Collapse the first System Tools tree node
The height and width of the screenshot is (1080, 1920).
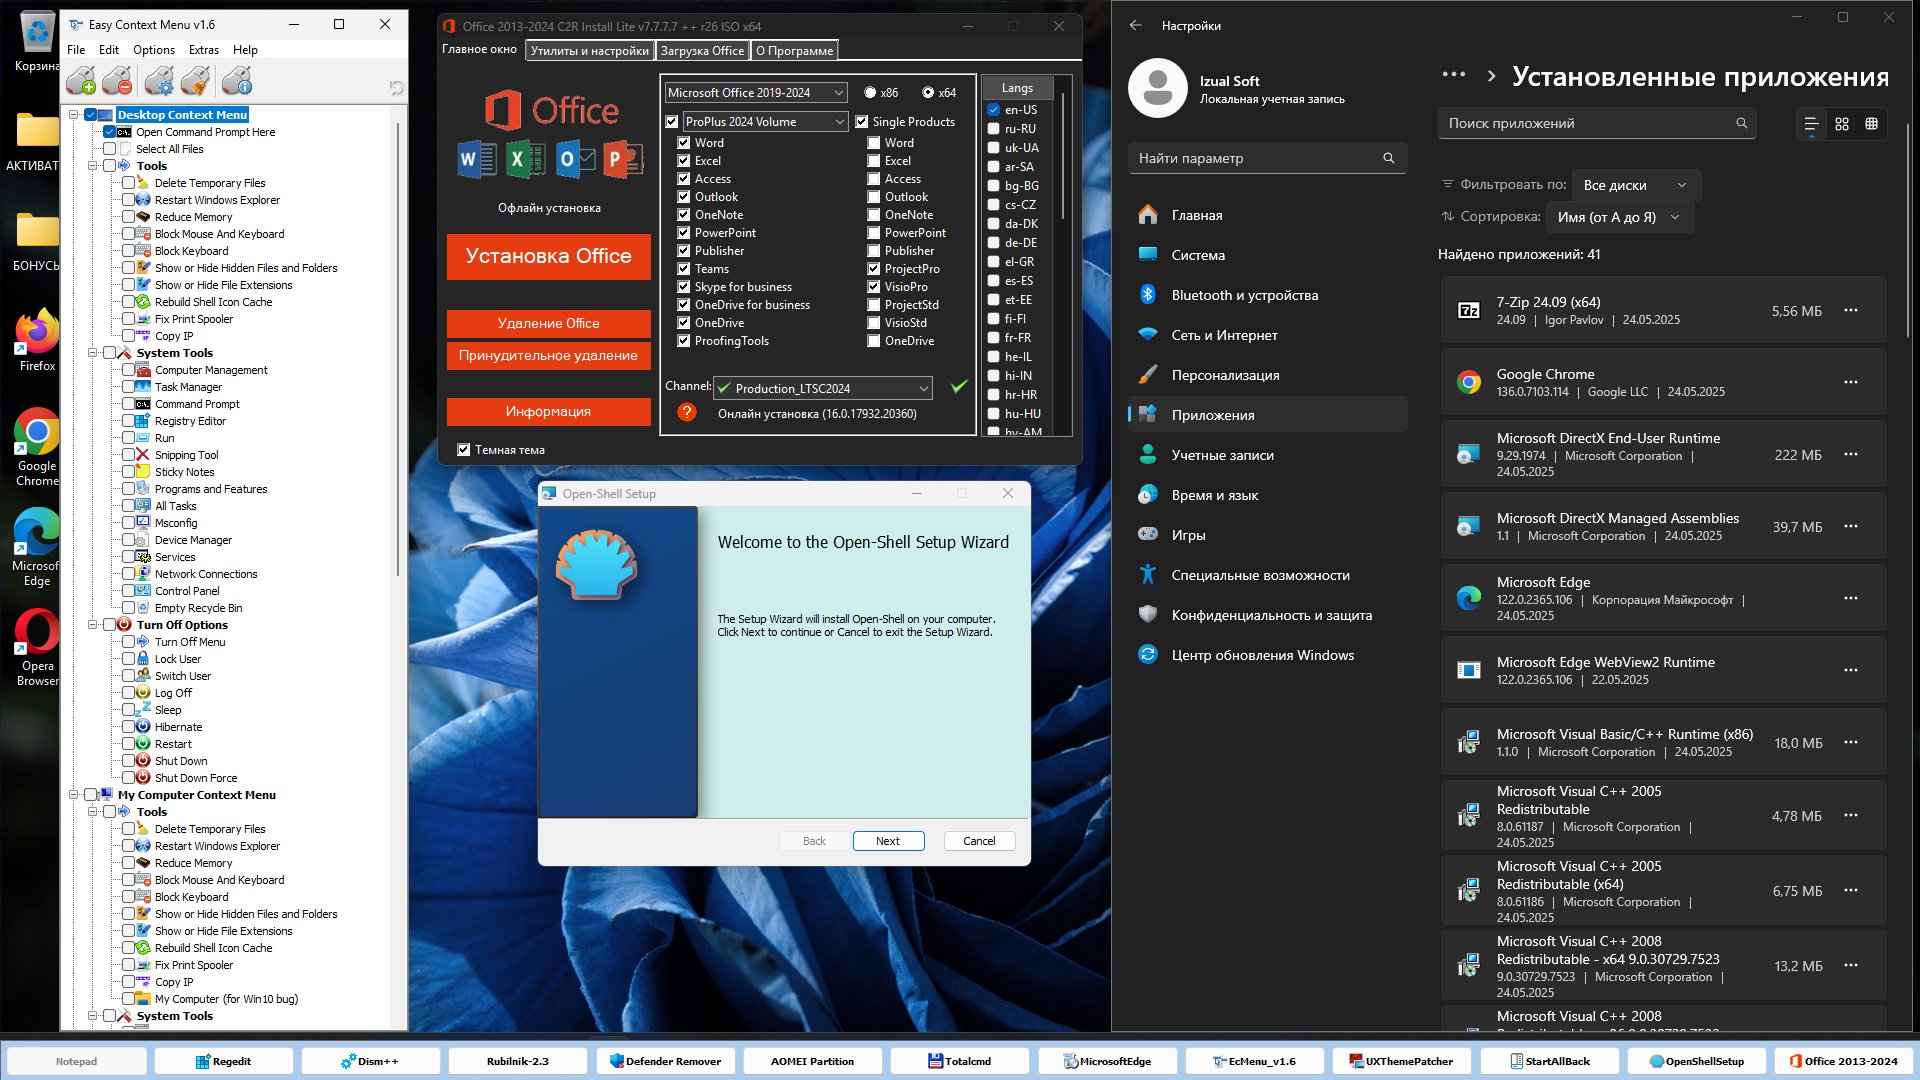(x=93, y=353)
